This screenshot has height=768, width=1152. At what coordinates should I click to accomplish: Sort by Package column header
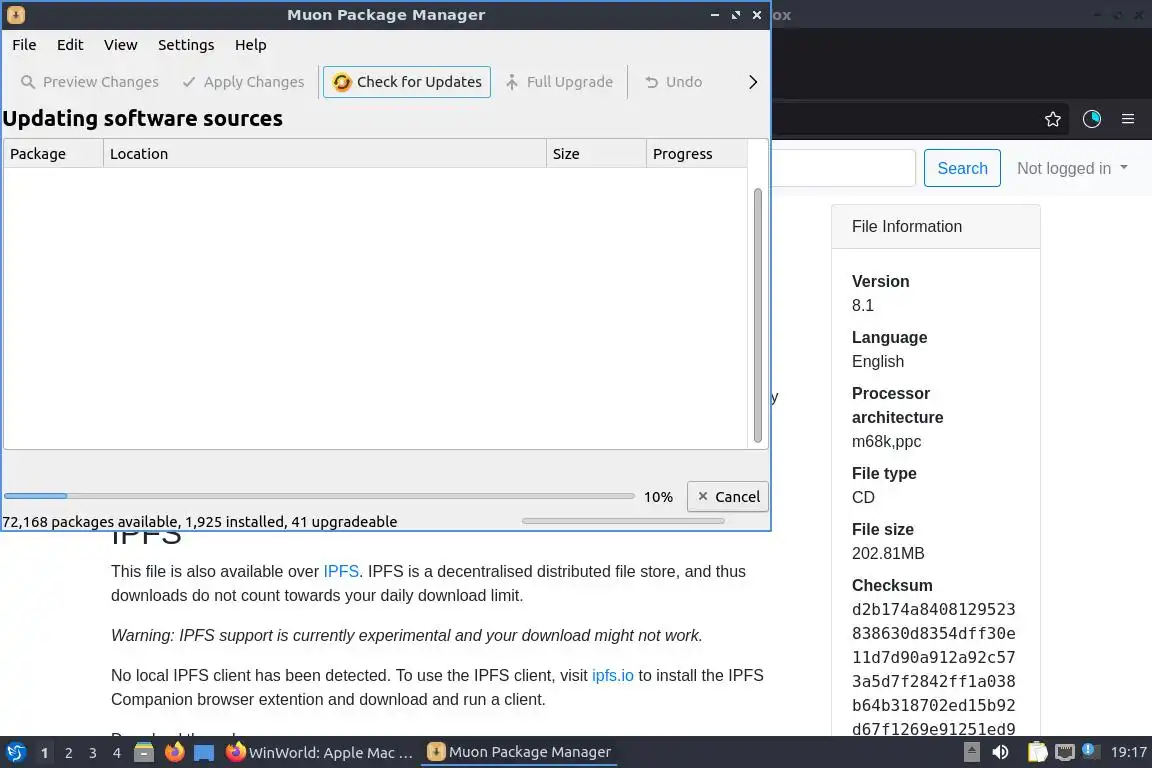tap(53, 154)
